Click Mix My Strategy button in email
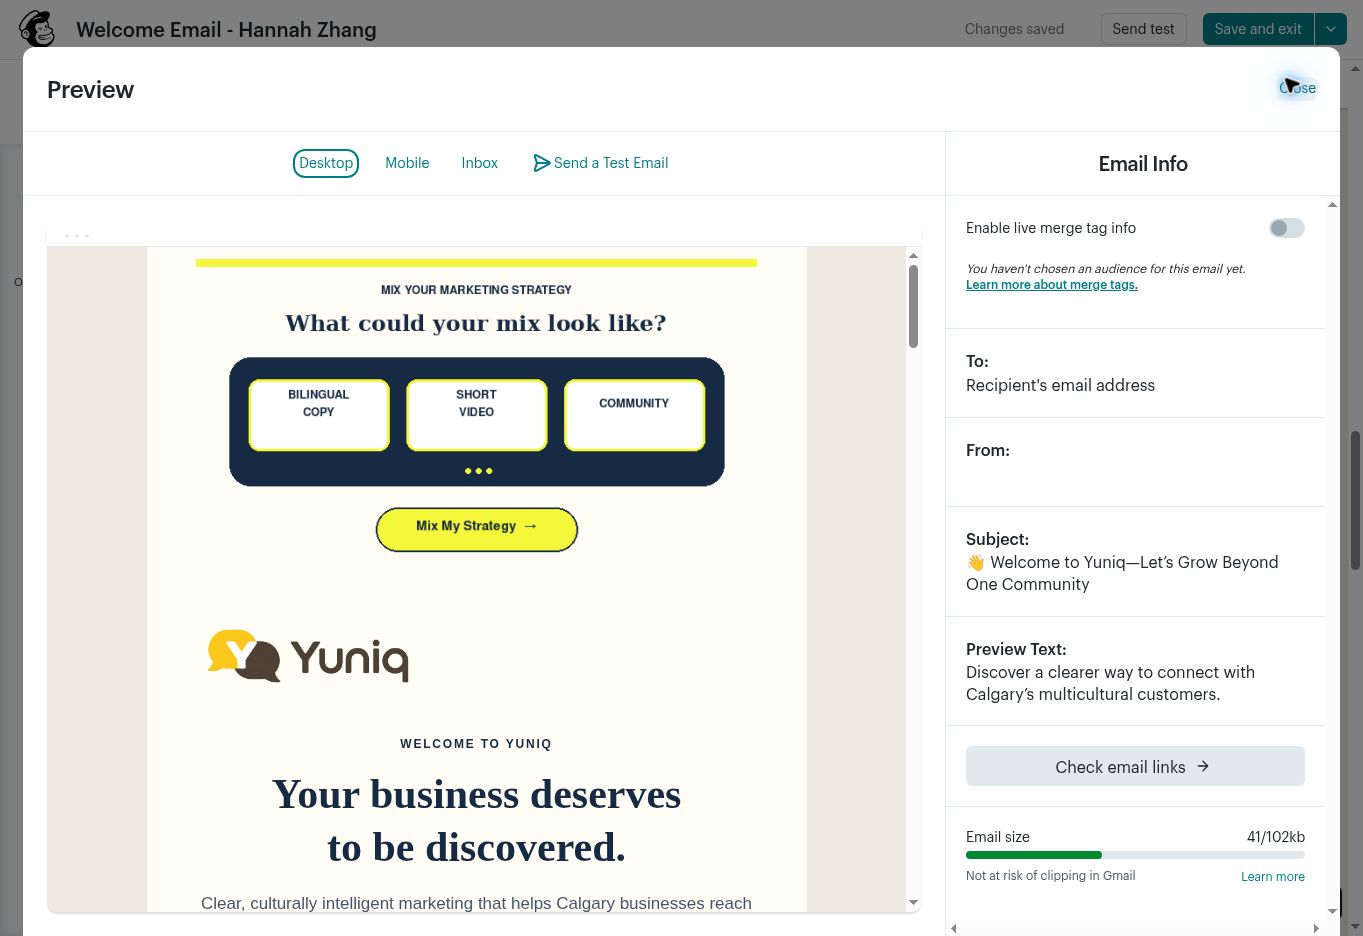The width and height of the screenshot is (1363, 936). pos(477,529)
